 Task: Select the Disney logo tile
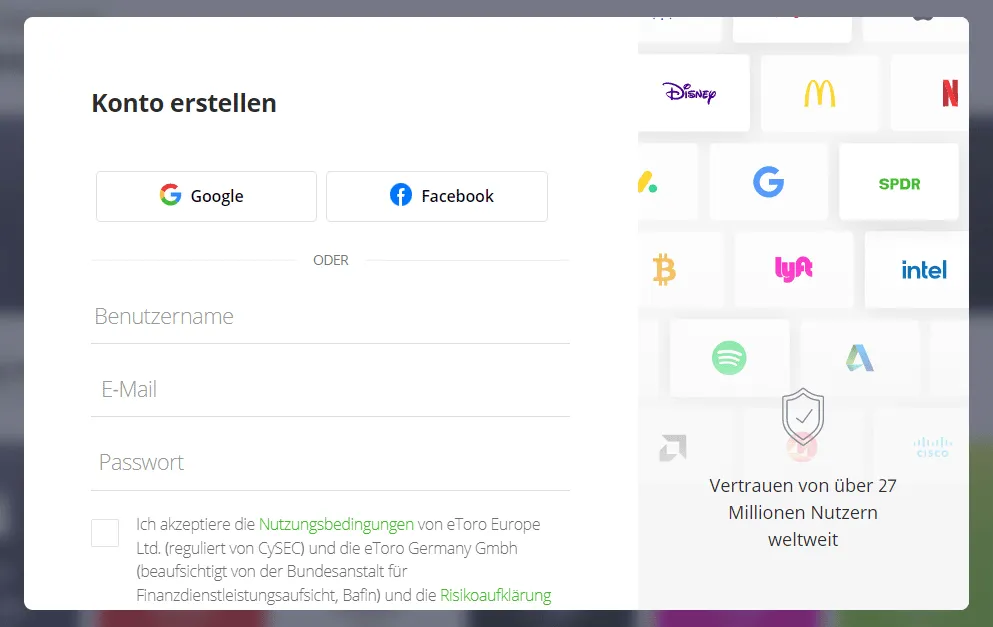(x=692, y=92)
